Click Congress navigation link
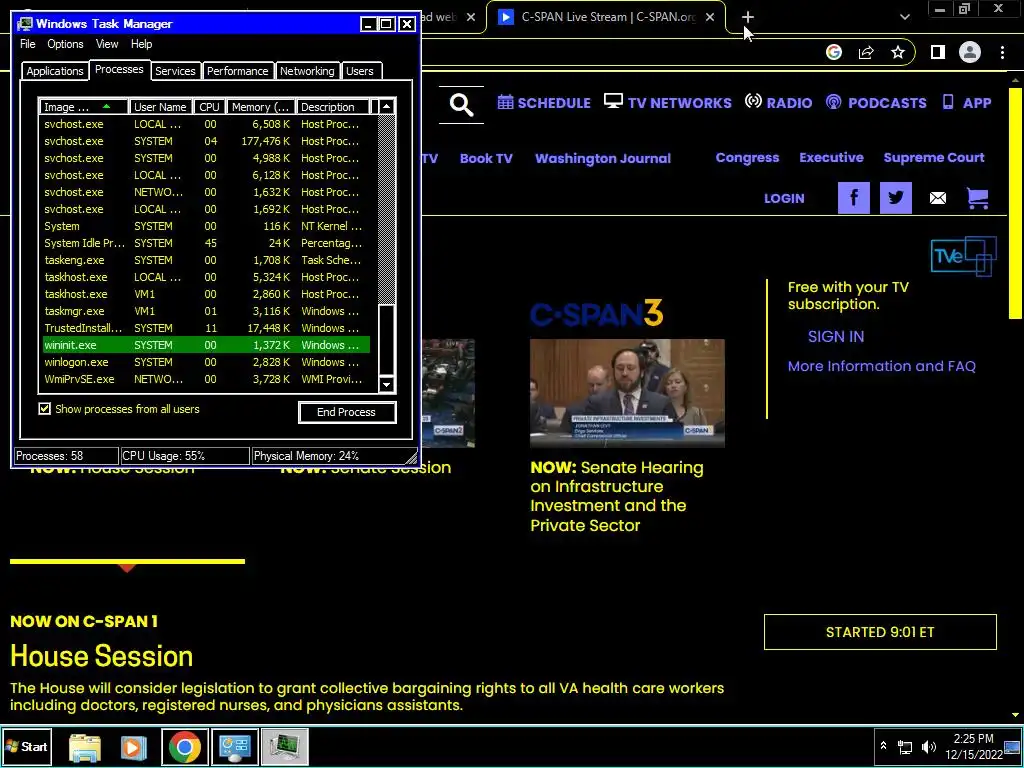 [747, 158]
